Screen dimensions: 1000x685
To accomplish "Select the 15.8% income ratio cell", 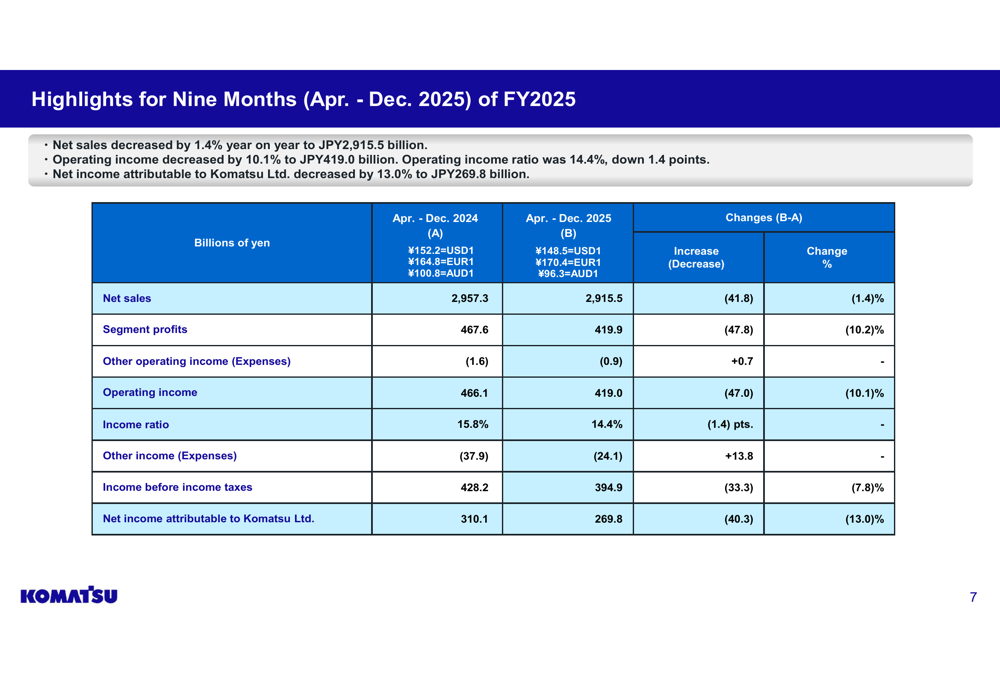I will coord(472,425).
